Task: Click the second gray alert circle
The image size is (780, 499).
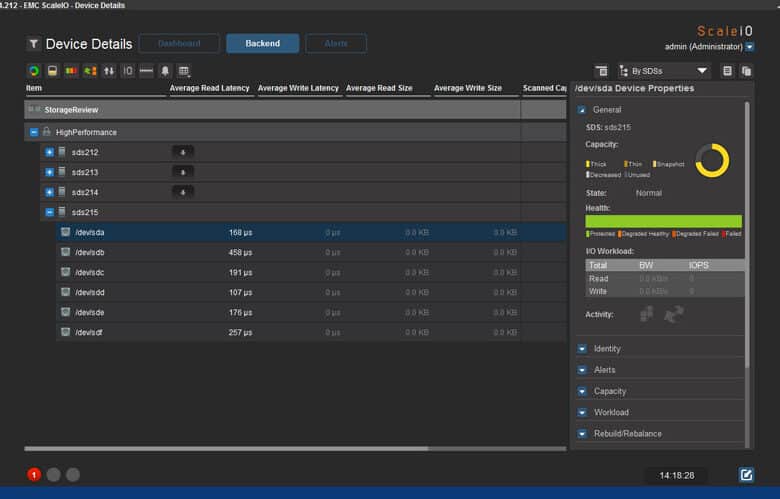Action: pos(73,475)
